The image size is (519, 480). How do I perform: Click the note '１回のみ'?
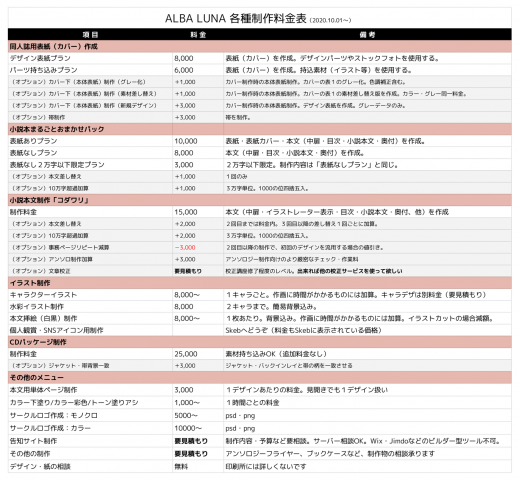click(237, 177)
